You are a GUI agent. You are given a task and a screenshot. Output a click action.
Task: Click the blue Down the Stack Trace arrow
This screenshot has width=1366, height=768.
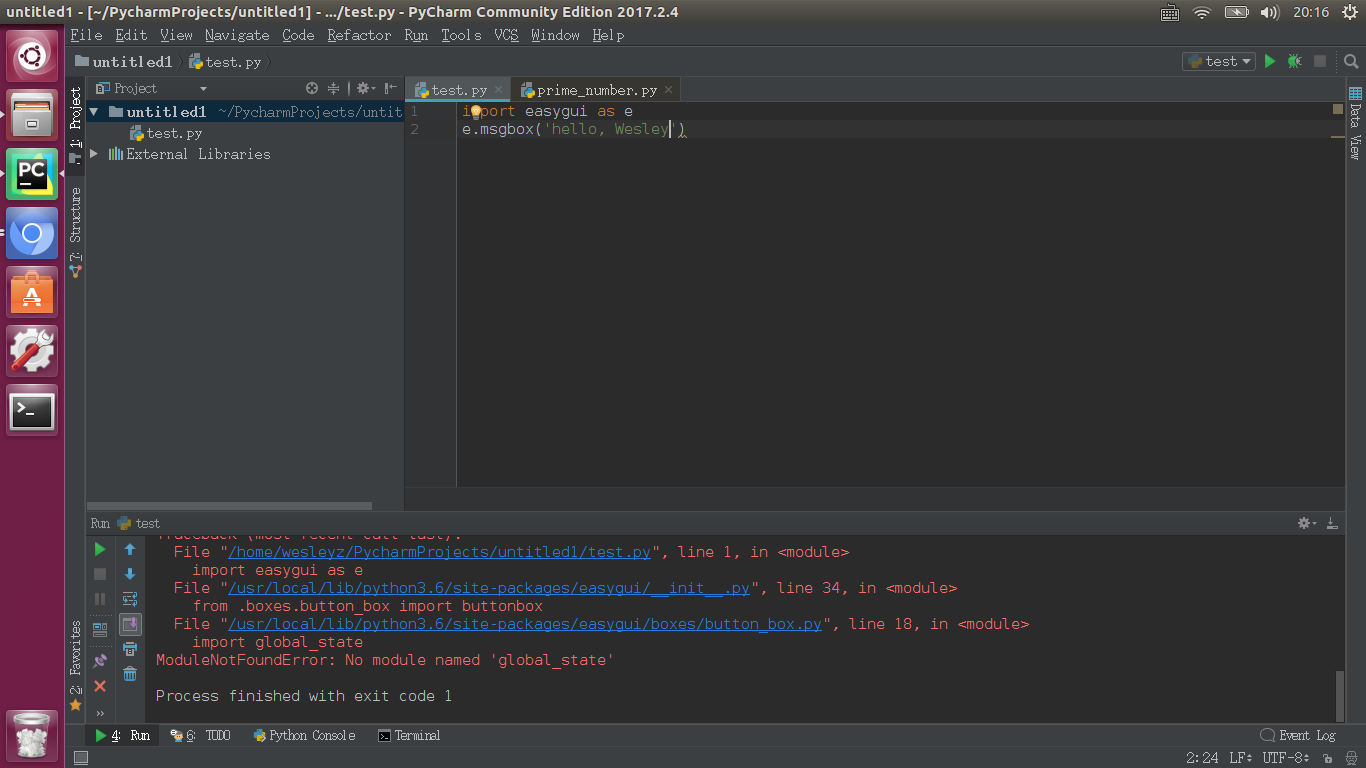point(130,574)
